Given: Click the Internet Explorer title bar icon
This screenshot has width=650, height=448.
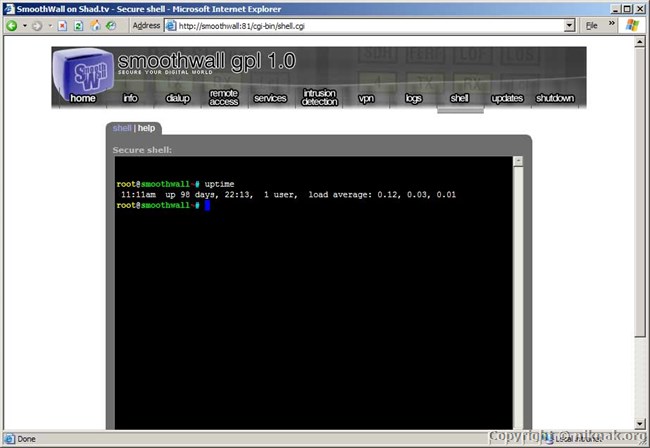Looking at the screenshot, I should [x=9, y=9].
